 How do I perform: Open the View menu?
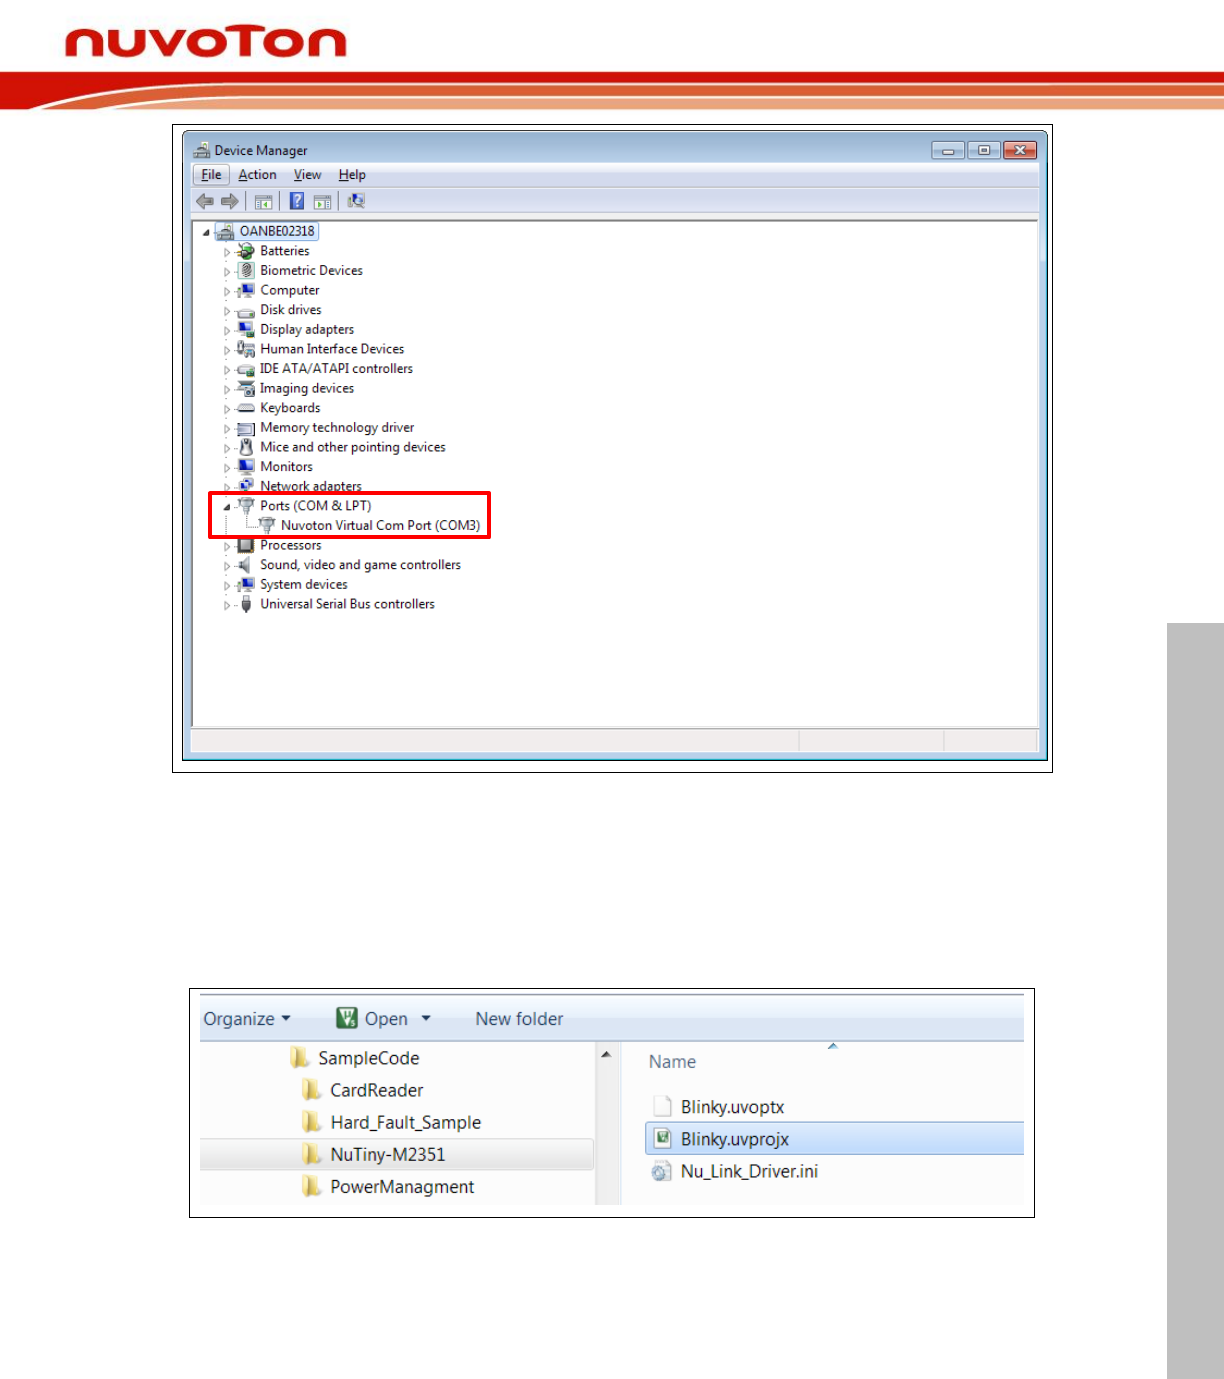click(307, 175)
